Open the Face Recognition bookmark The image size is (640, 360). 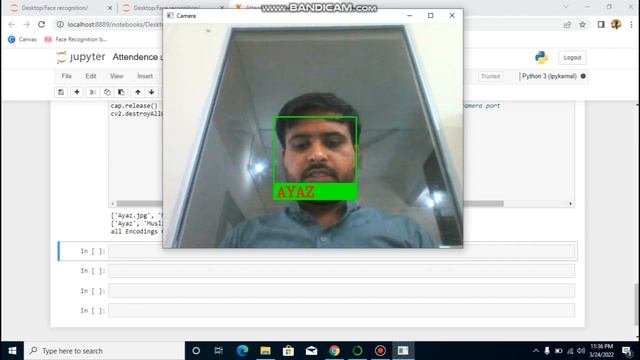click(76, 39)
